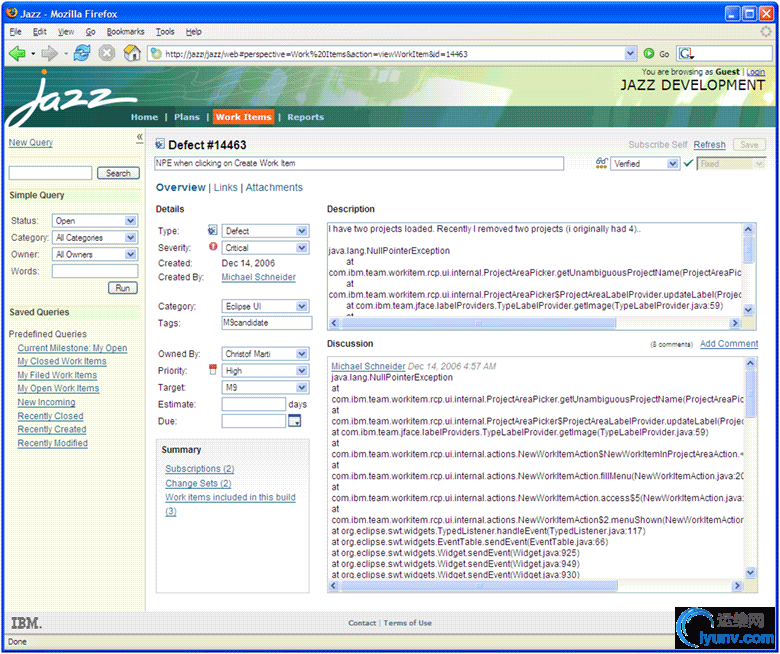This screenshot has width=780, height=654.
Task: Click the Firefox throbber icon at top right
Action: tap(766, 31)
